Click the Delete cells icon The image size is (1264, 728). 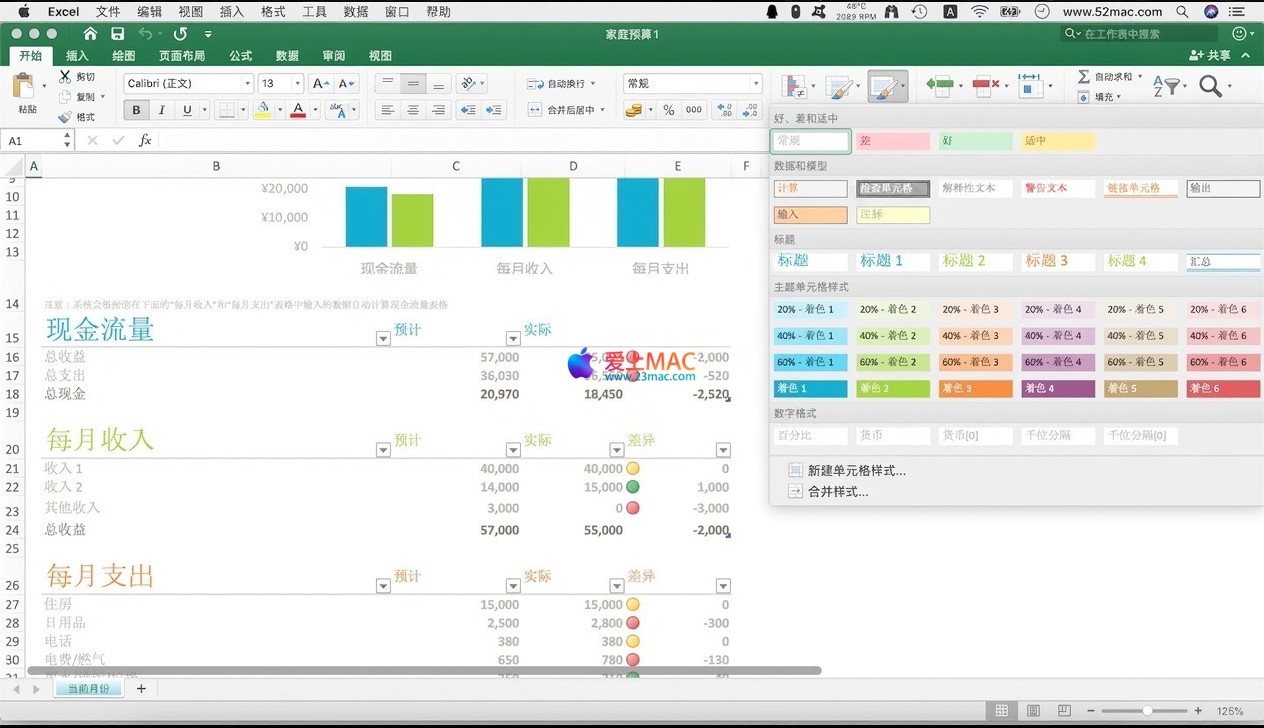[985, 87]
